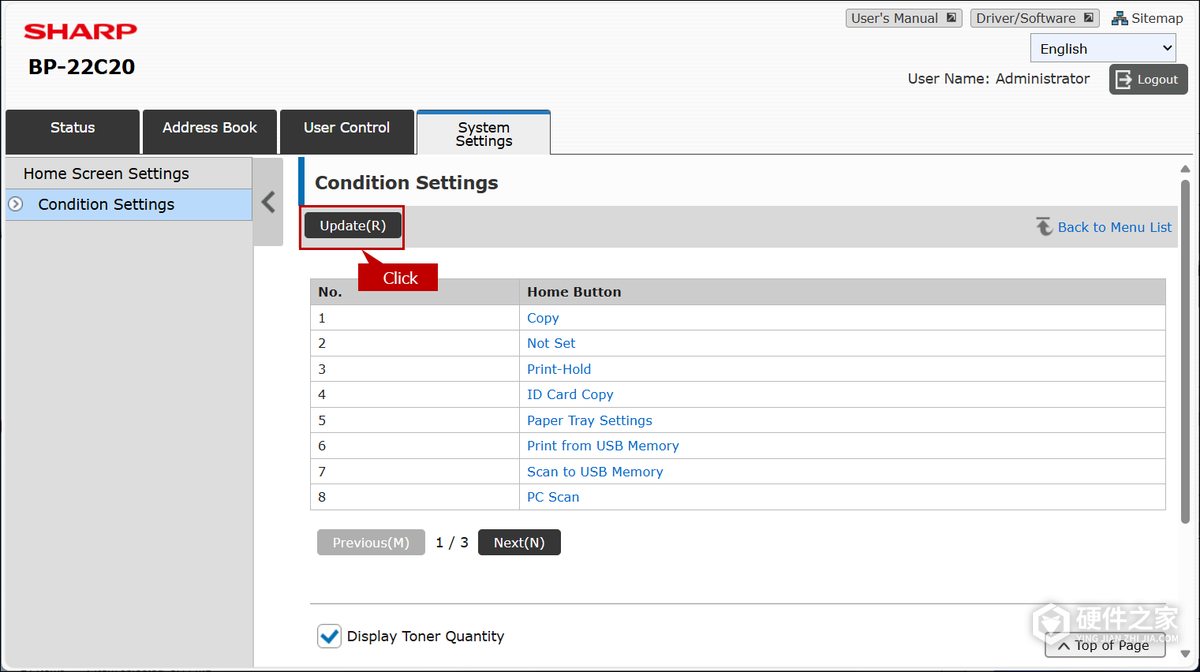Screen dimensions: 1200x672
Task: Open the PC Scan link
Action: point(553,496)
